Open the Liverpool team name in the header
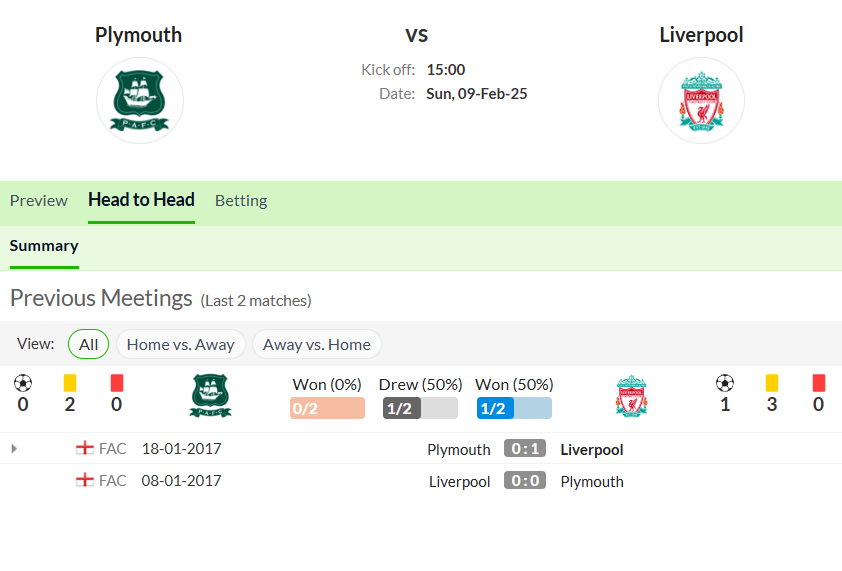This screenshot has height=571, width=842. (x=701, y=35)
